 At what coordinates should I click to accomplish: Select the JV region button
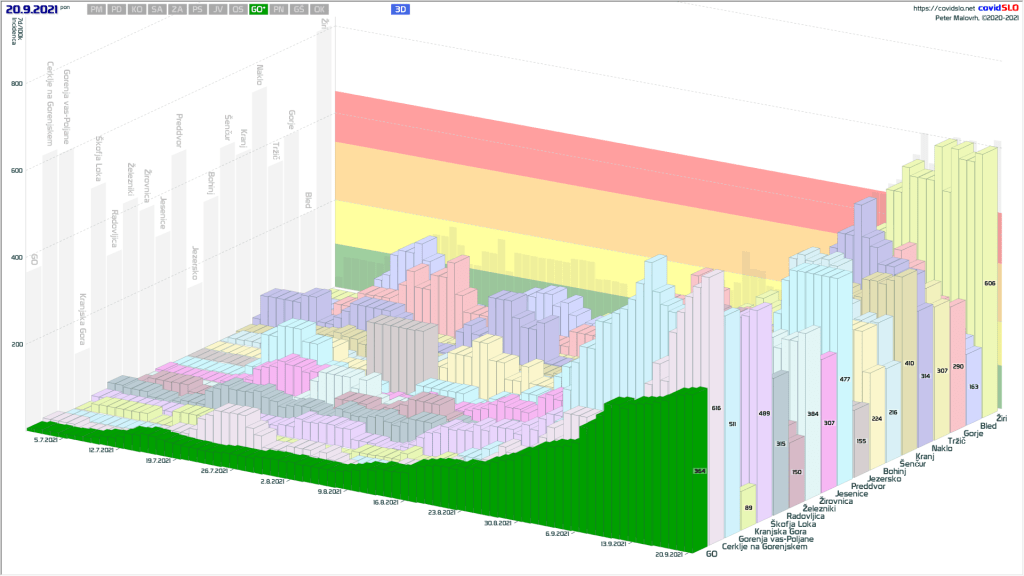(x=217, y=9)
